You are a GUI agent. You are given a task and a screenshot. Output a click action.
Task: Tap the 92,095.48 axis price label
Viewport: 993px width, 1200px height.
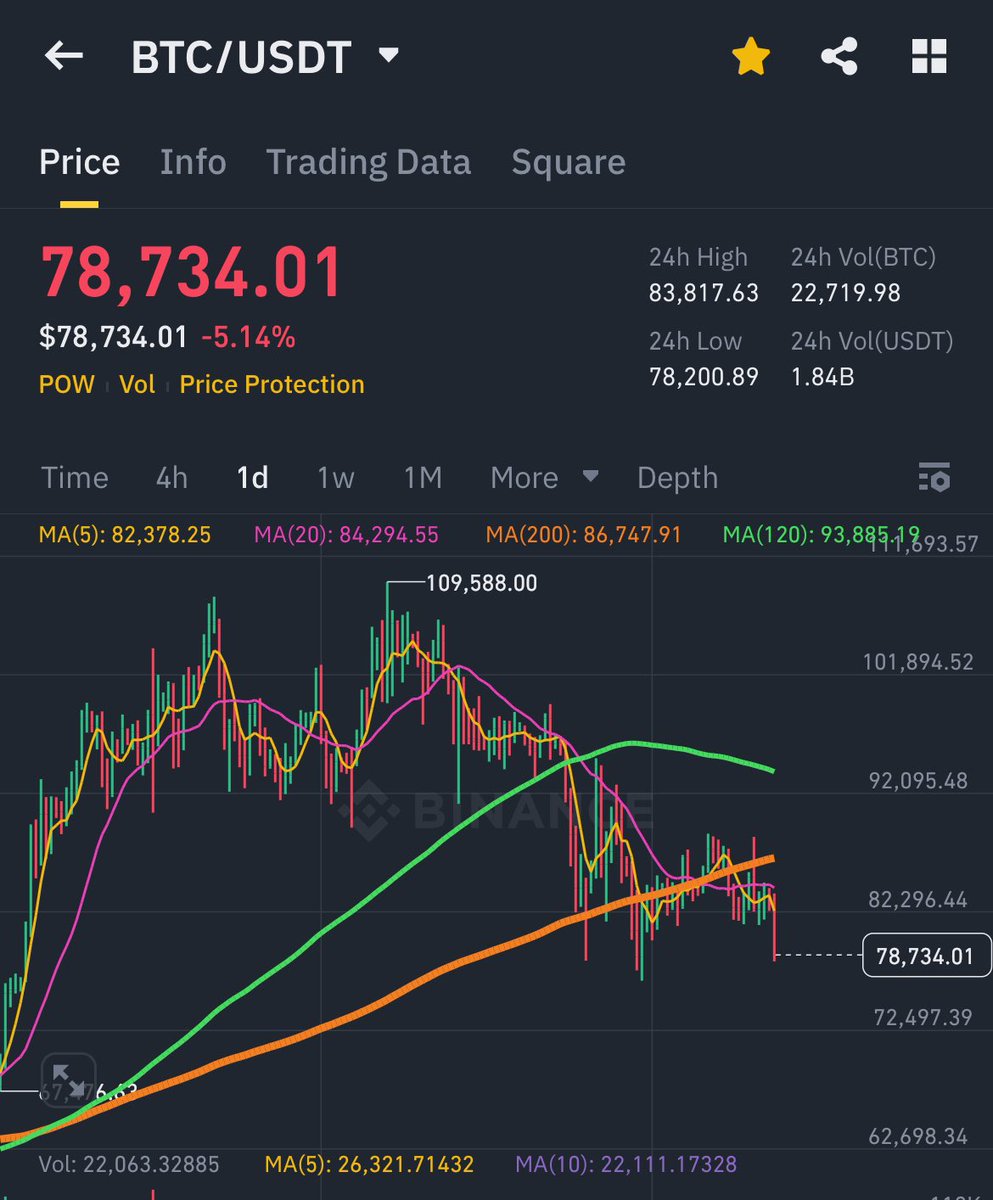click(x=920, y=780)
